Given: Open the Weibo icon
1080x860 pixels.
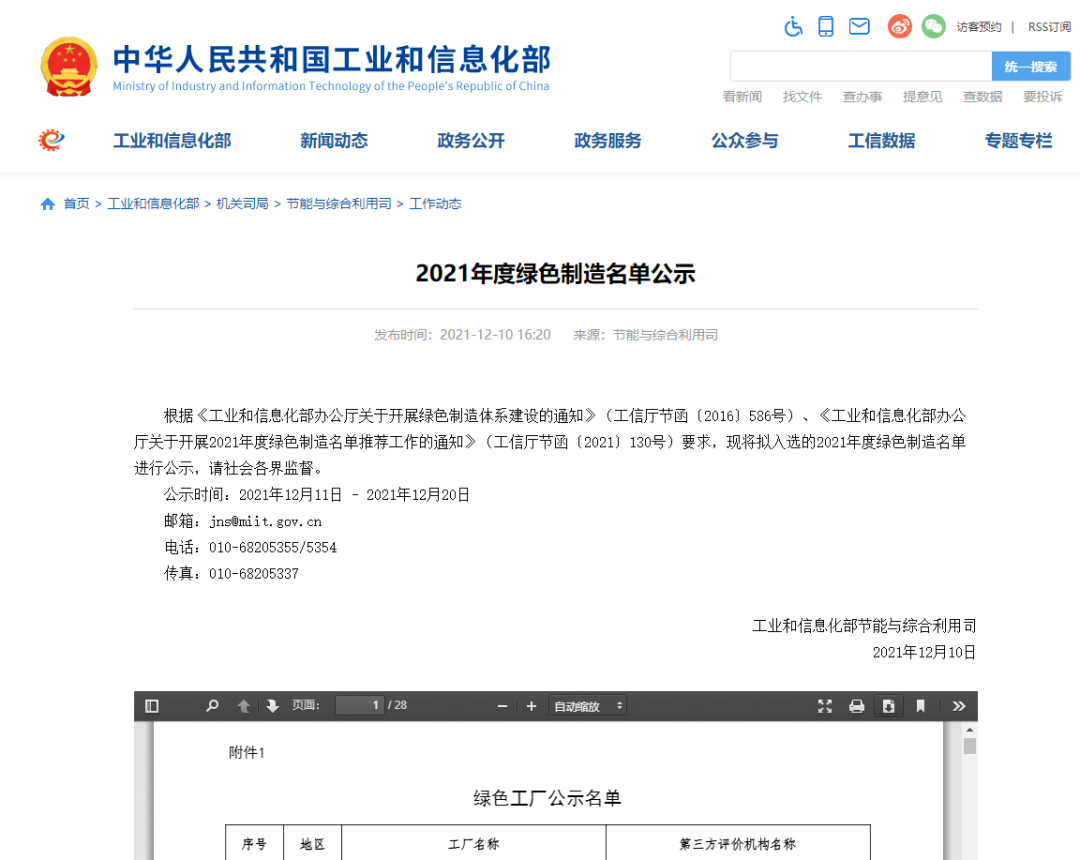Looking at the screenshot, I should (x=900, y=26).
